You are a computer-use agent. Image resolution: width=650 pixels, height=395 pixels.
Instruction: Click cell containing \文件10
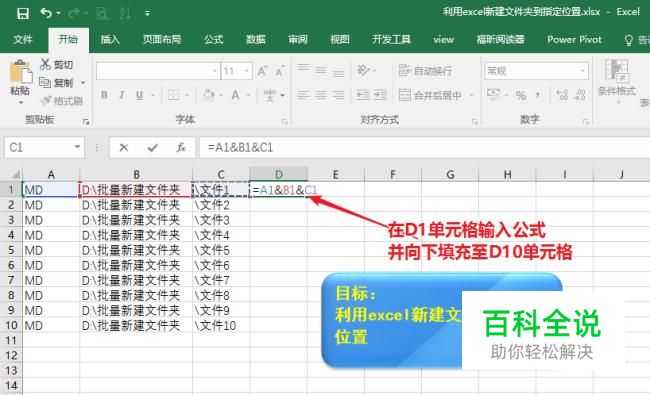pyautogui.click(x=221, y=326)
